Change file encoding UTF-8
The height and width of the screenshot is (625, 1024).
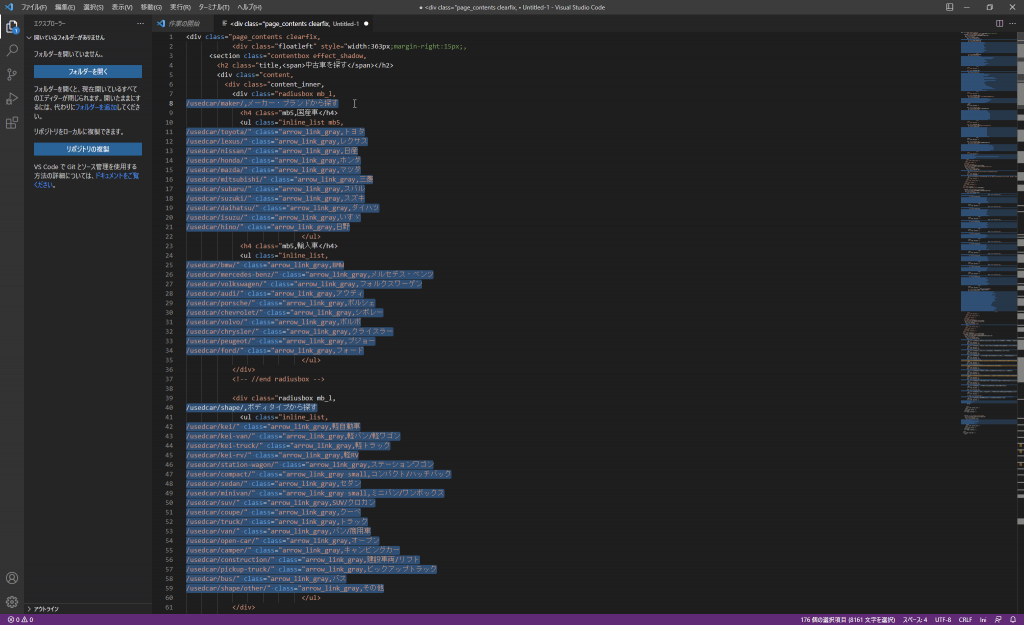coord(943,620)
